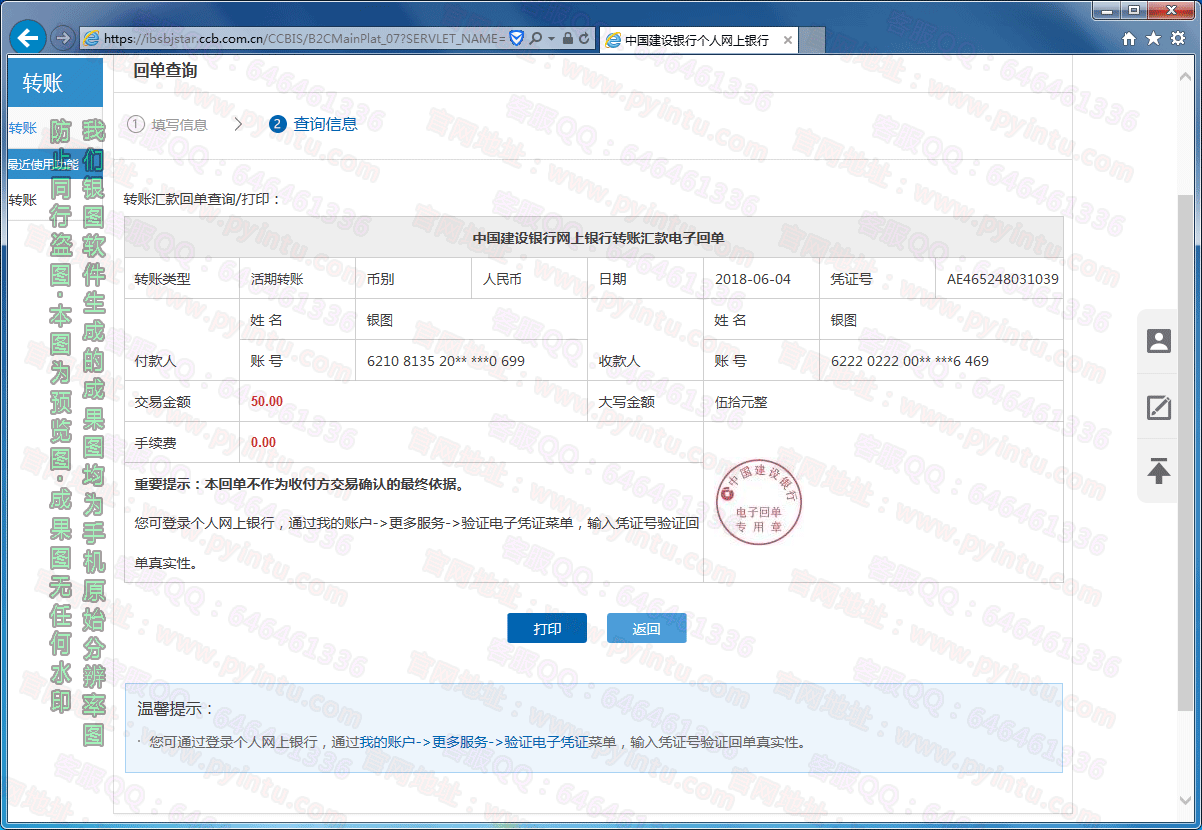Click the 打印 print button
The width and height of the screenshot is (1202, 830).
pos(547,629)
